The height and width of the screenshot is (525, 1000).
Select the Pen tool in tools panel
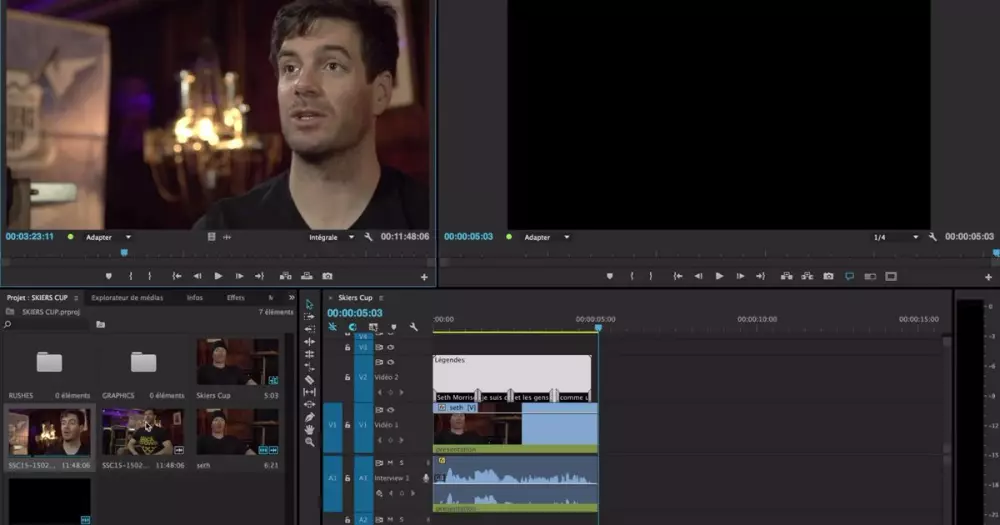point(310,417)
